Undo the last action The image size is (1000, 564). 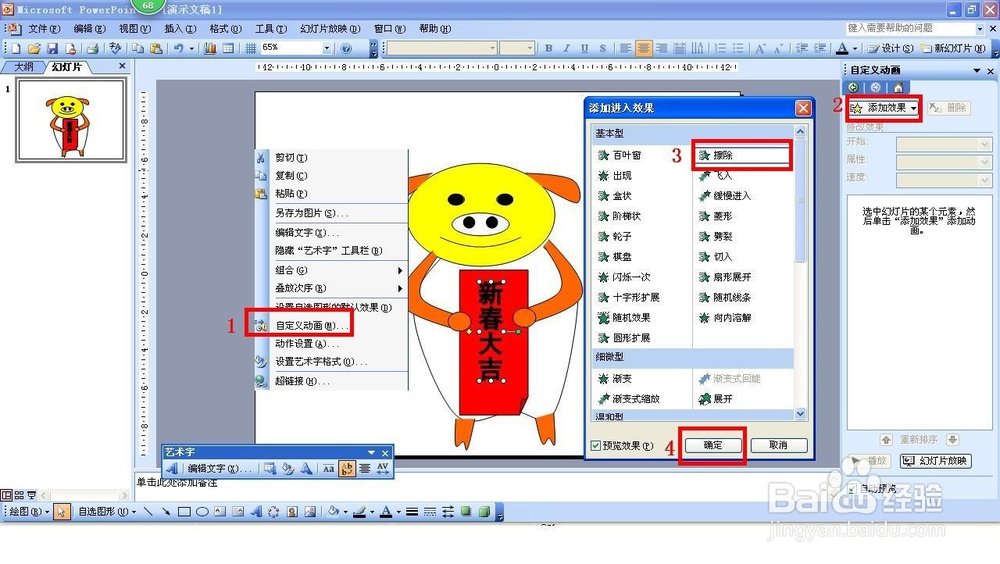tap(179, 48)
